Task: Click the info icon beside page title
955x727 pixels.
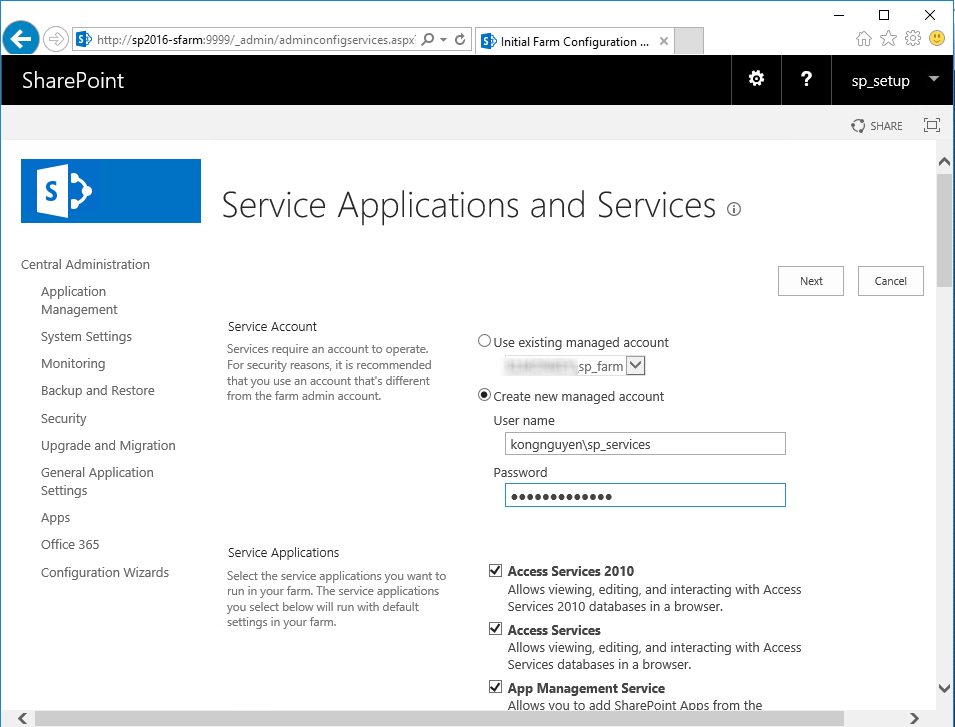Action: coord(734,209)
